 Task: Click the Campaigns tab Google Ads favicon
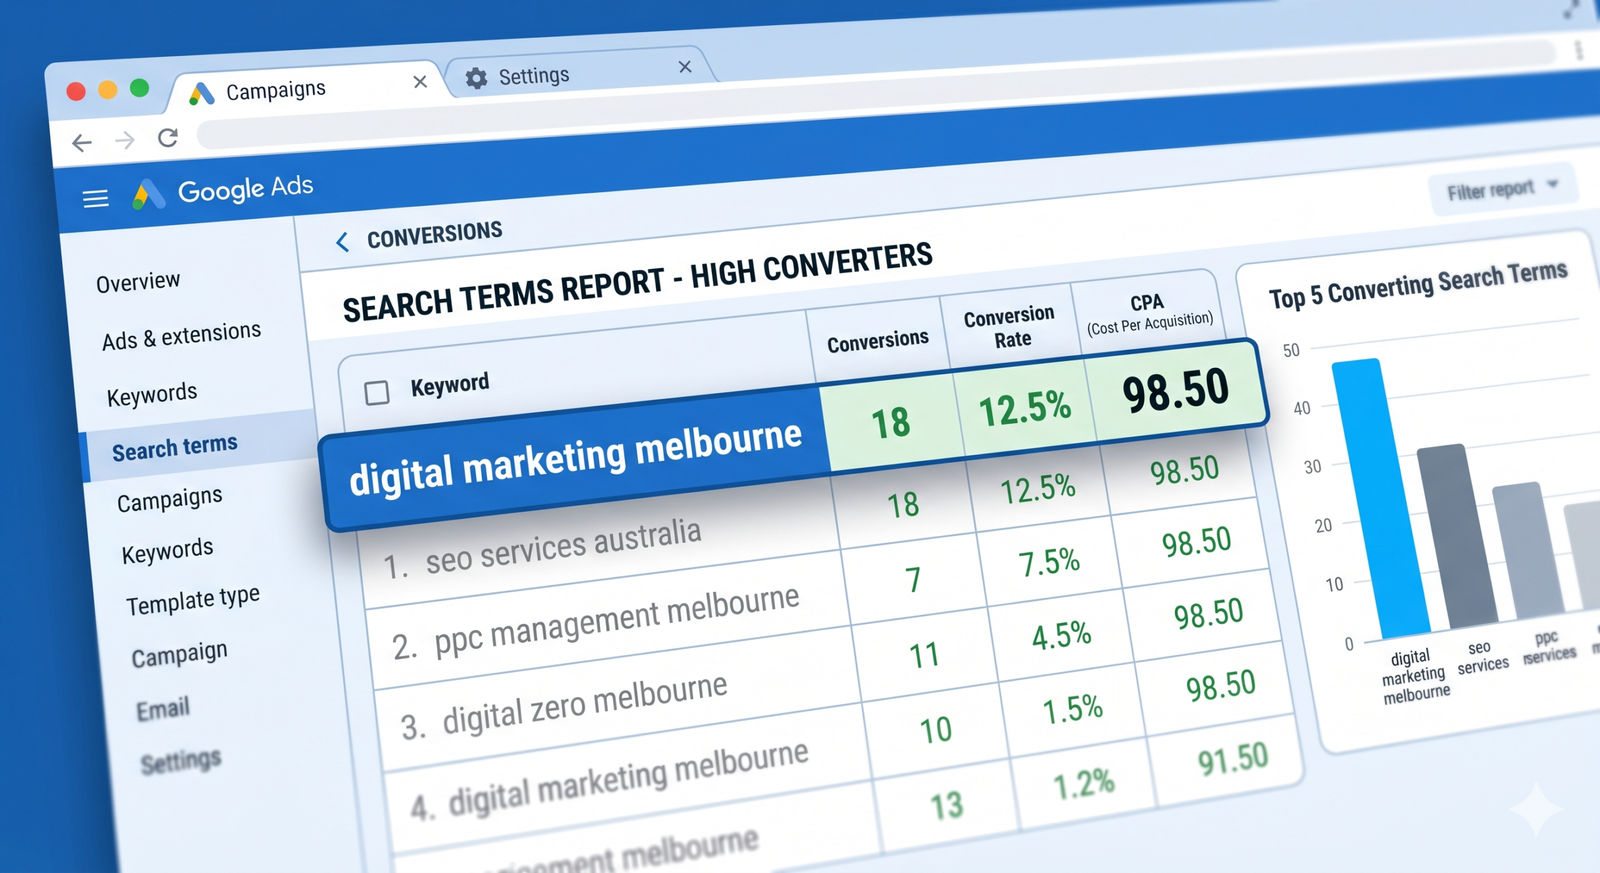pyautogui.click(x=202, y=94)
